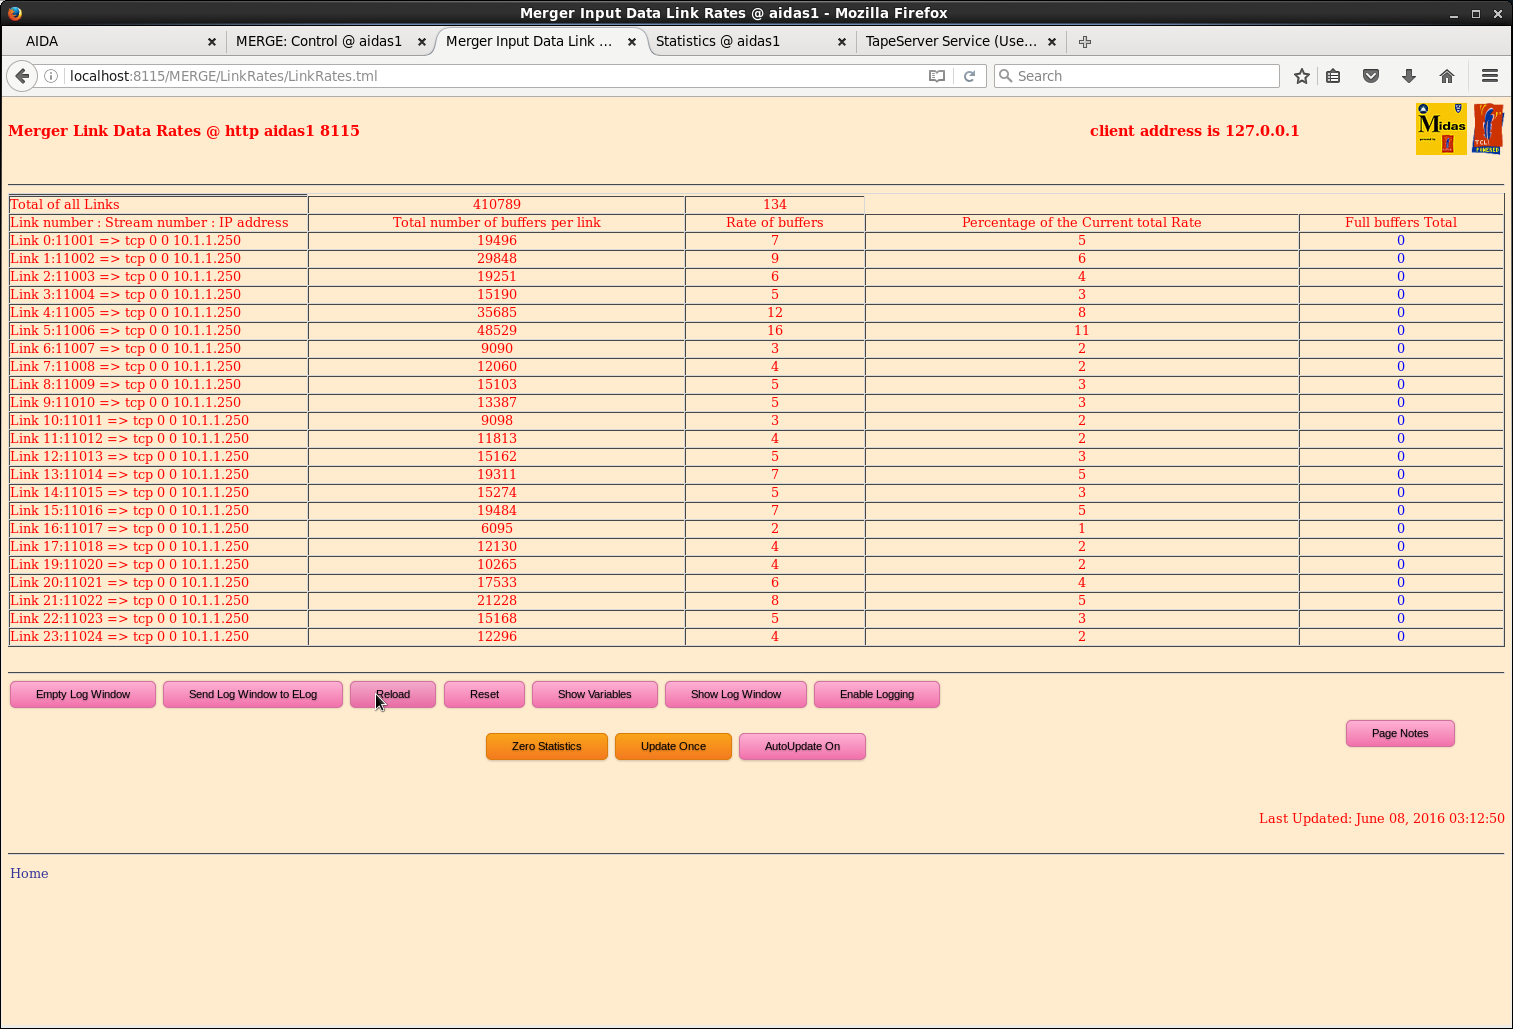The width and height of the screenshot is (1513, 1029).
Task: Click 'Link 5:11006 => tcp 0 0 10.1.1.250'
Action: (125, 331)
